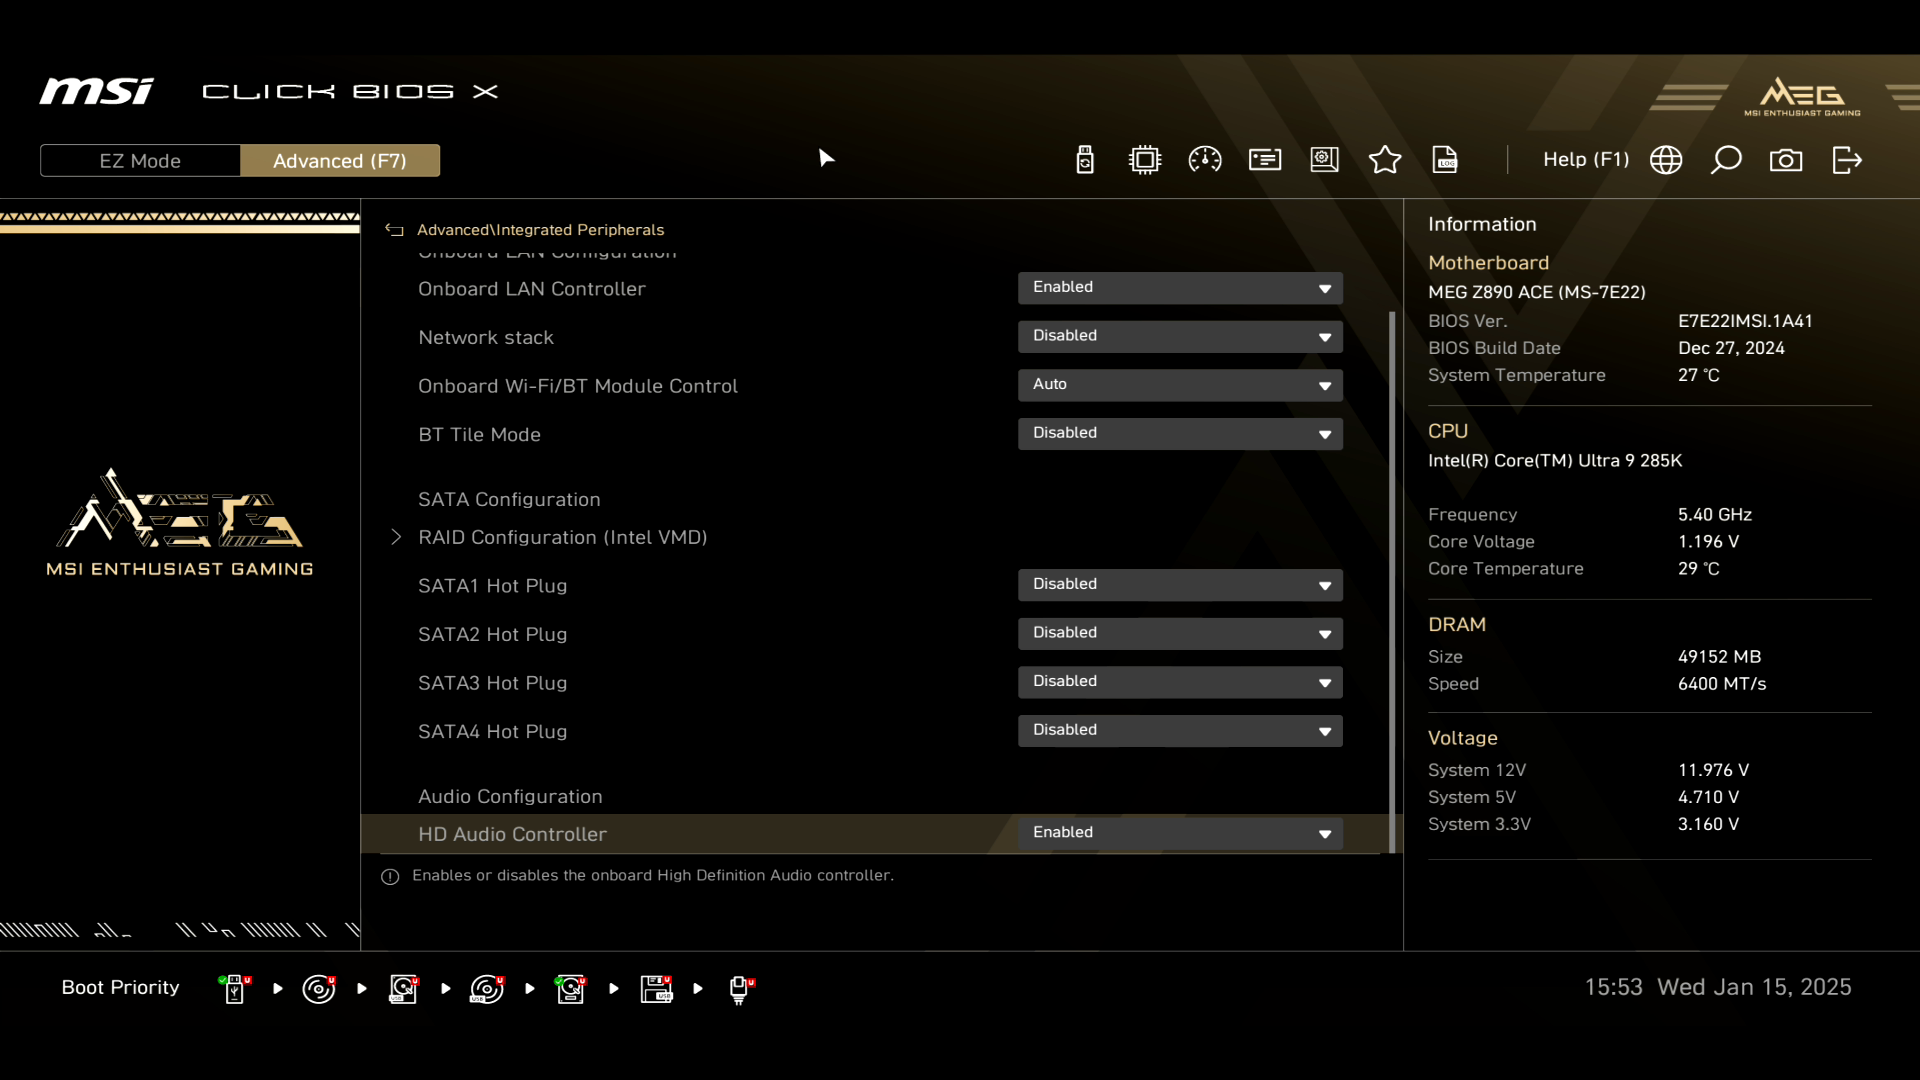Image resolution: width=1920 pixels, height=1080 pixels.
Task: Change the Network stack setting
Action: click(1180, 336)
